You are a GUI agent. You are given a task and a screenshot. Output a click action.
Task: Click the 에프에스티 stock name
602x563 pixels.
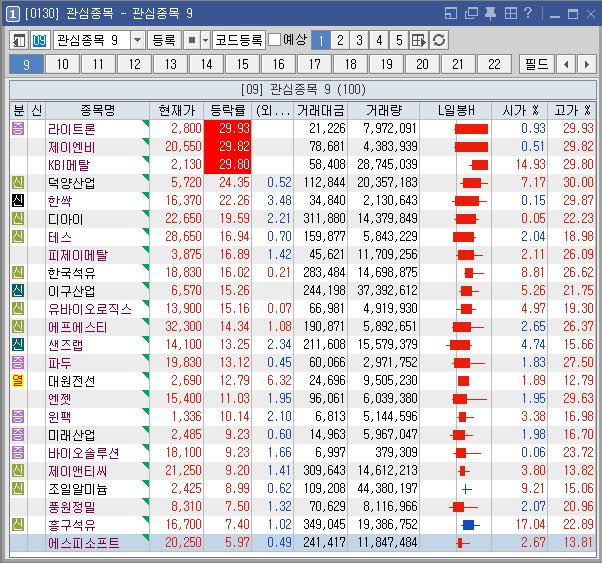click(78, 327)
